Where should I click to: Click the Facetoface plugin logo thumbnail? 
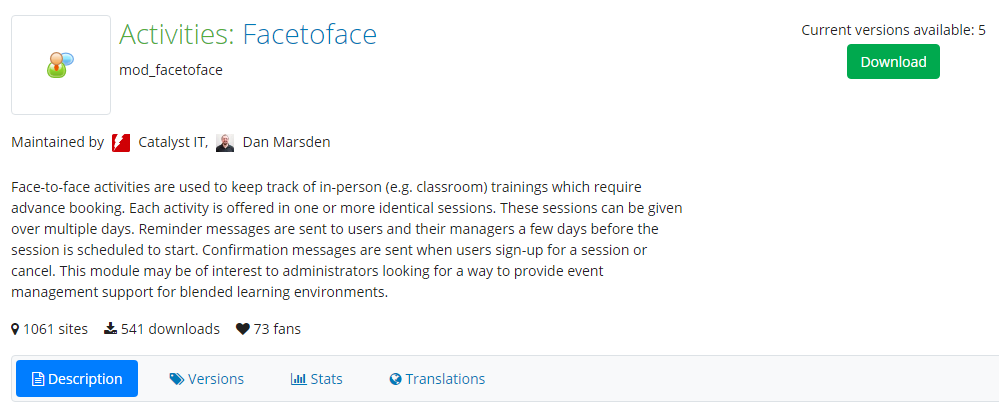[x=61, y=65]
